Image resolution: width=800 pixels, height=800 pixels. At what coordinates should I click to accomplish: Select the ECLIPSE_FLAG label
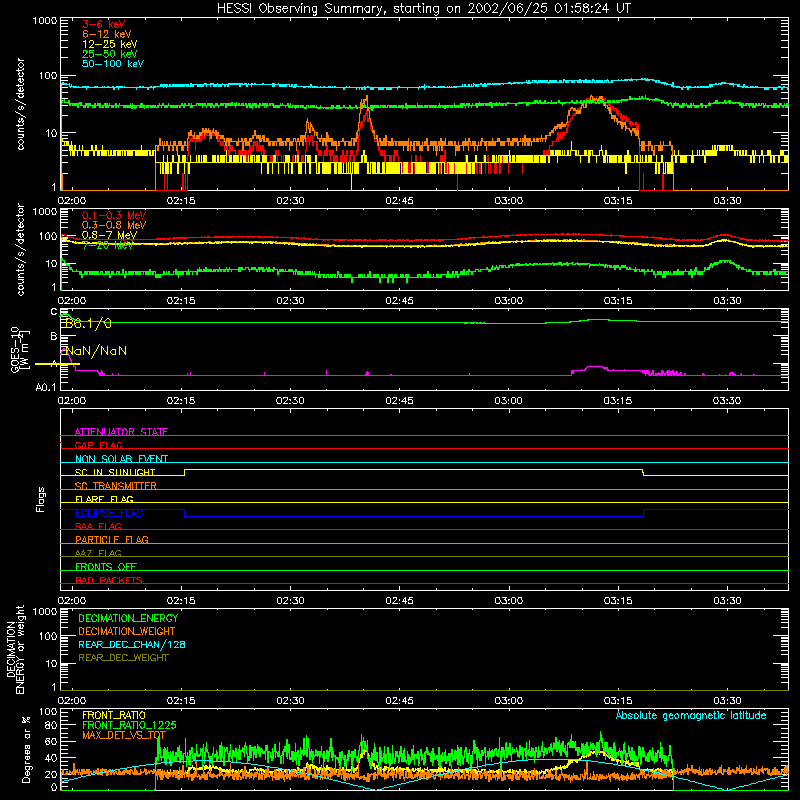(x=109, y=513)
